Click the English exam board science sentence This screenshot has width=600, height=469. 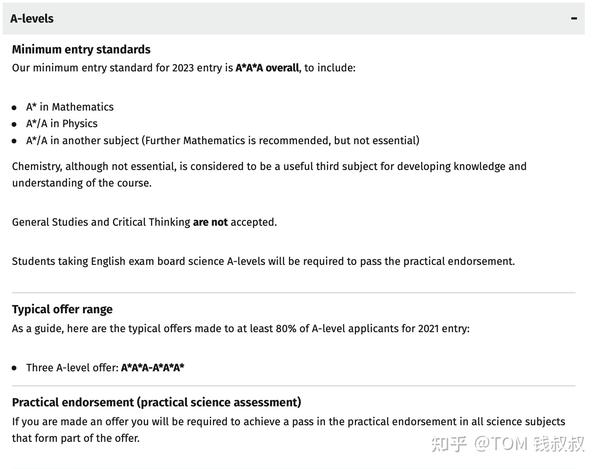coord(263,261)
